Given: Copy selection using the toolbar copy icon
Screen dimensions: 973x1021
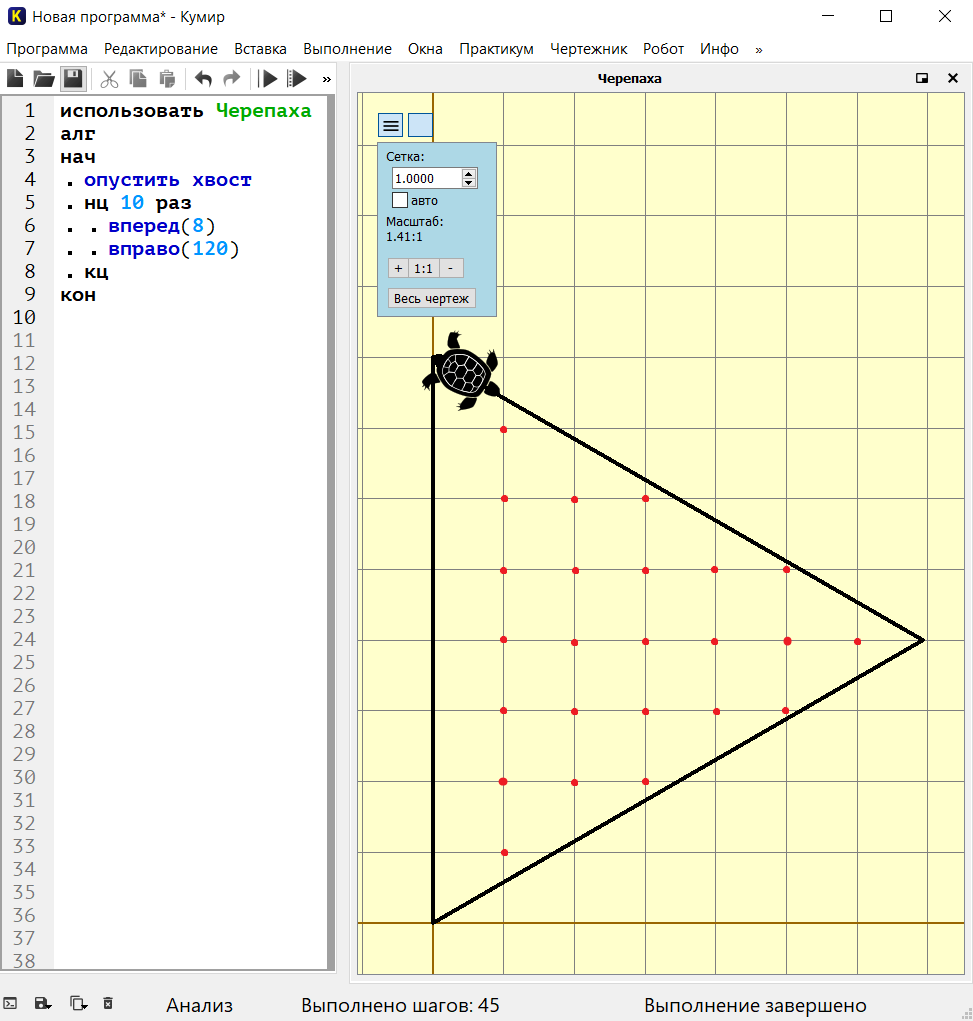Looking at the screenshot, I should [138, 79].
